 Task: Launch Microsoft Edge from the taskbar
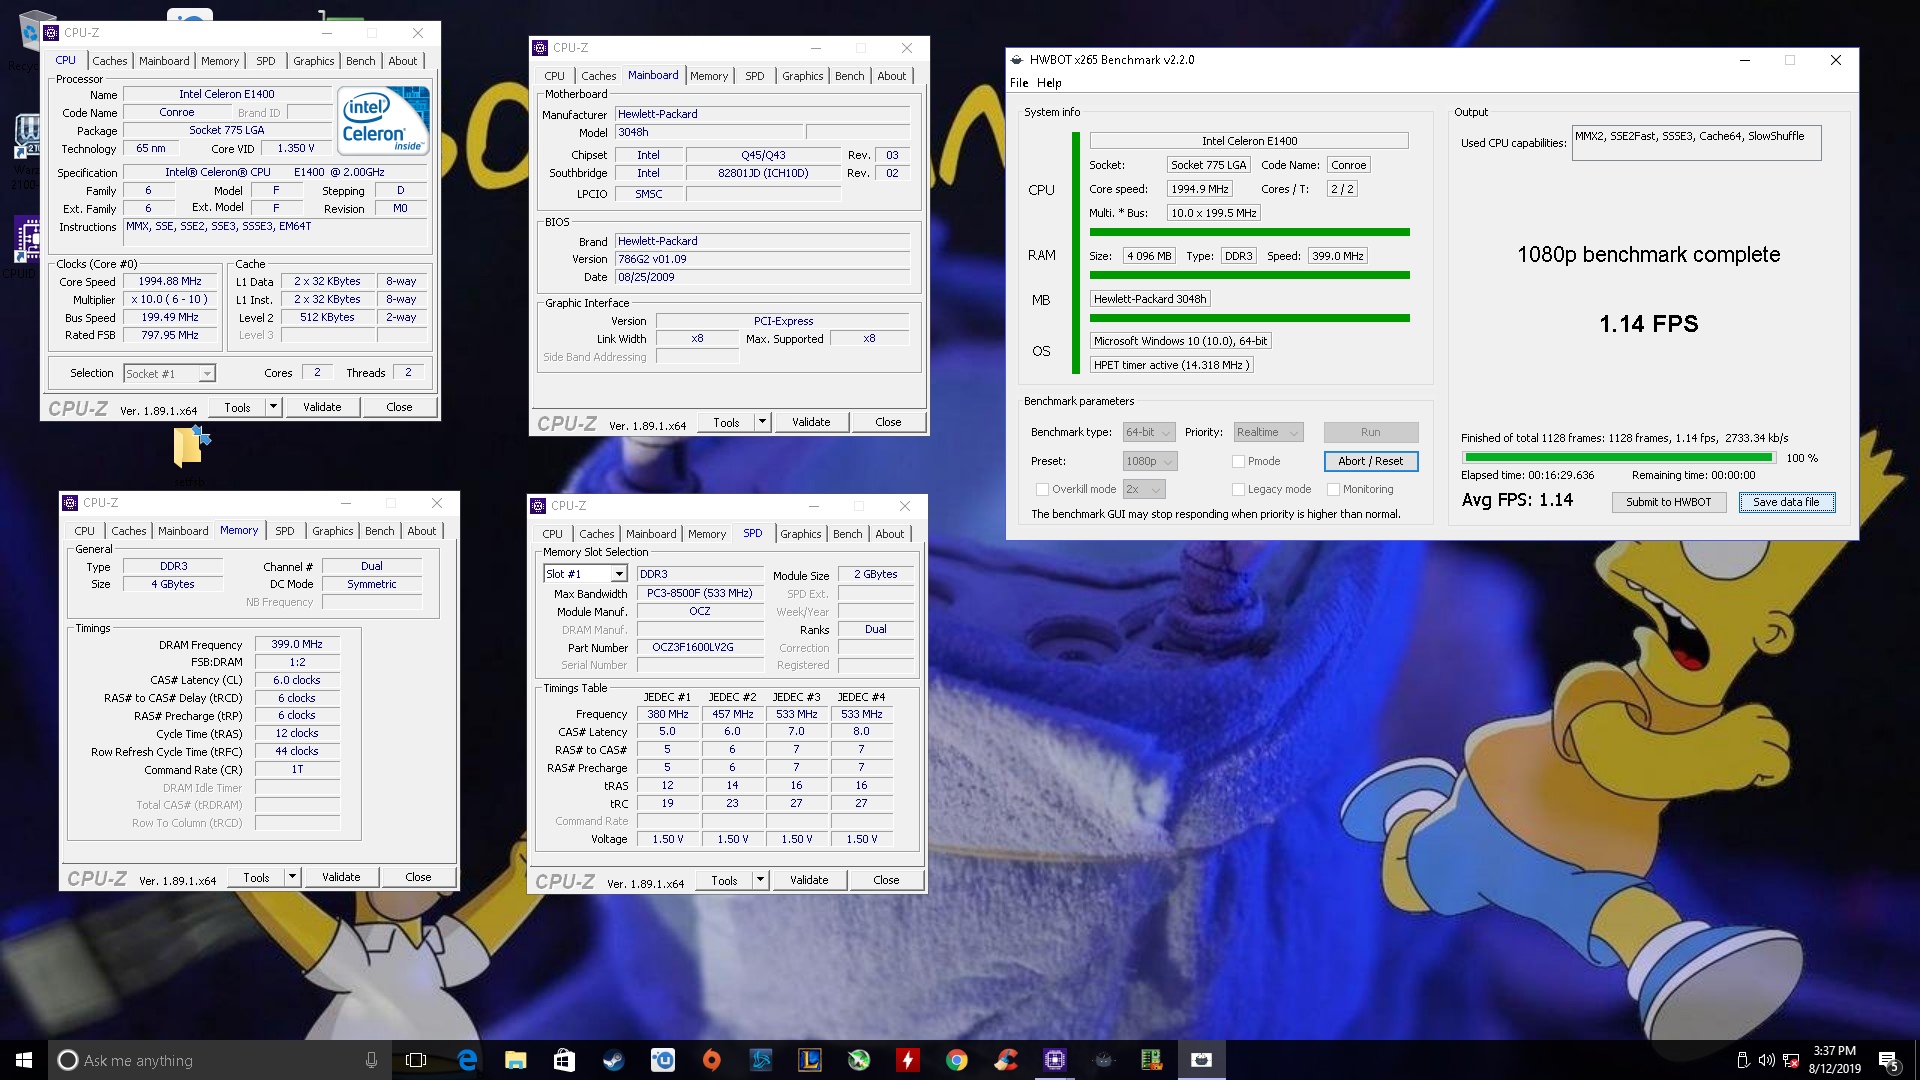[467, 1060]
